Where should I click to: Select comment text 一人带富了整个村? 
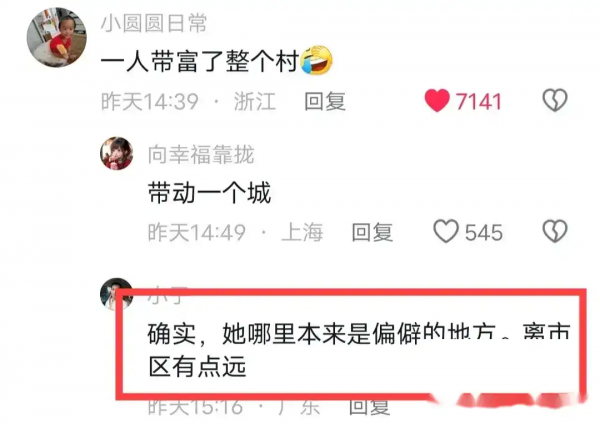coord(200,62)
